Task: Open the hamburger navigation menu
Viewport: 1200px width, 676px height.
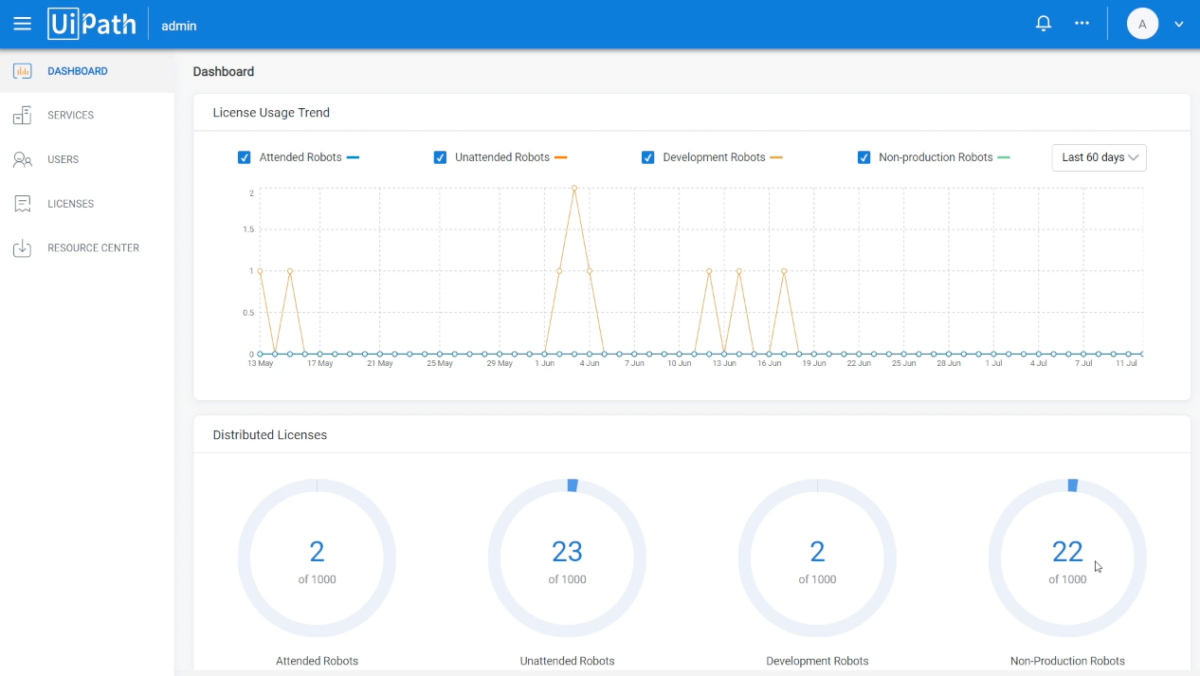Action: tap(22, 23)
